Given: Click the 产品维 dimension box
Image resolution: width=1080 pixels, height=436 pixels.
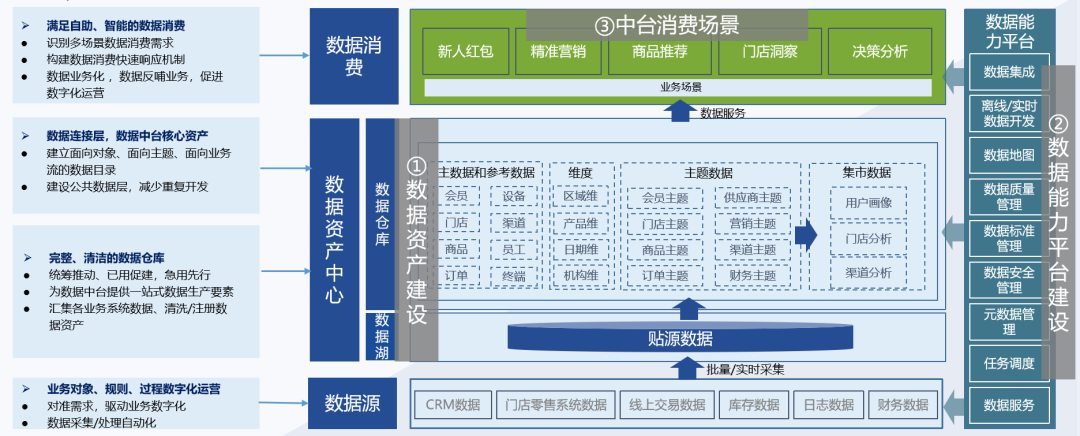Looking at the screenshot, I should pyautogui.click(x=581, y=223).
